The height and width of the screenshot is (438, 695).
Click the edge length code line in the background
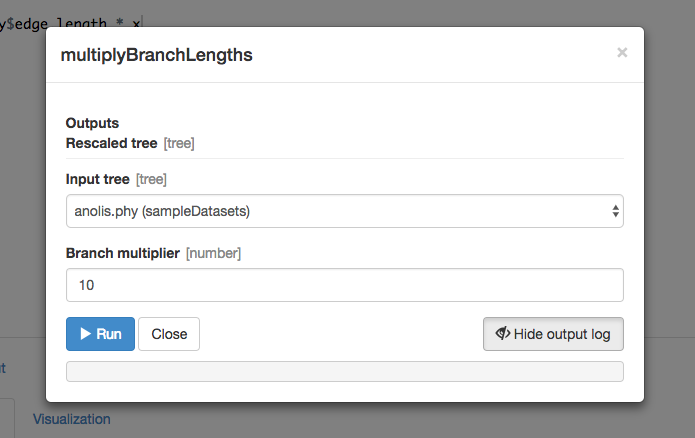(70, 23)
